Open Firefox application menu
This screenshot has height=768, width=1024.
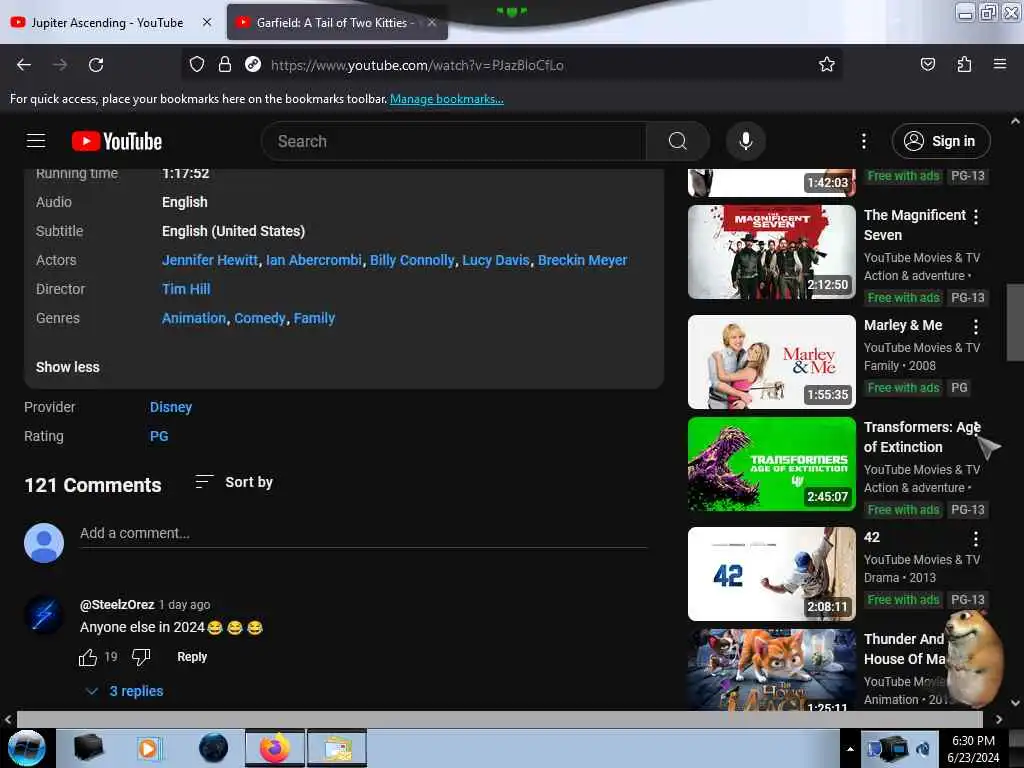(999, 64)
